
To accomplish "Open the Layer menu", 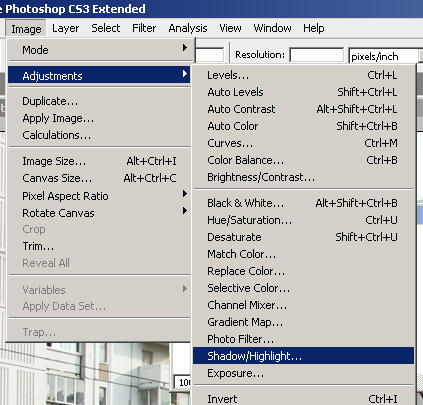I will coord(65,29).
